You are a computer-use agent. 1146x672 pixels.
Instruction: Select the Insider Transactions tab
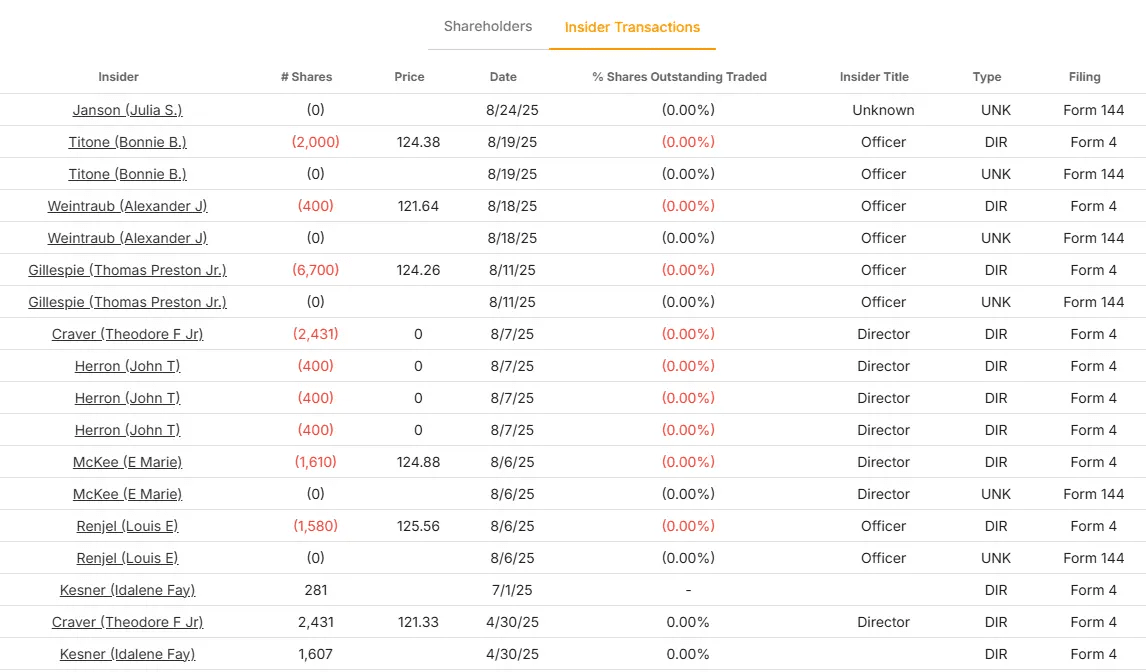(x=632, y=27)
